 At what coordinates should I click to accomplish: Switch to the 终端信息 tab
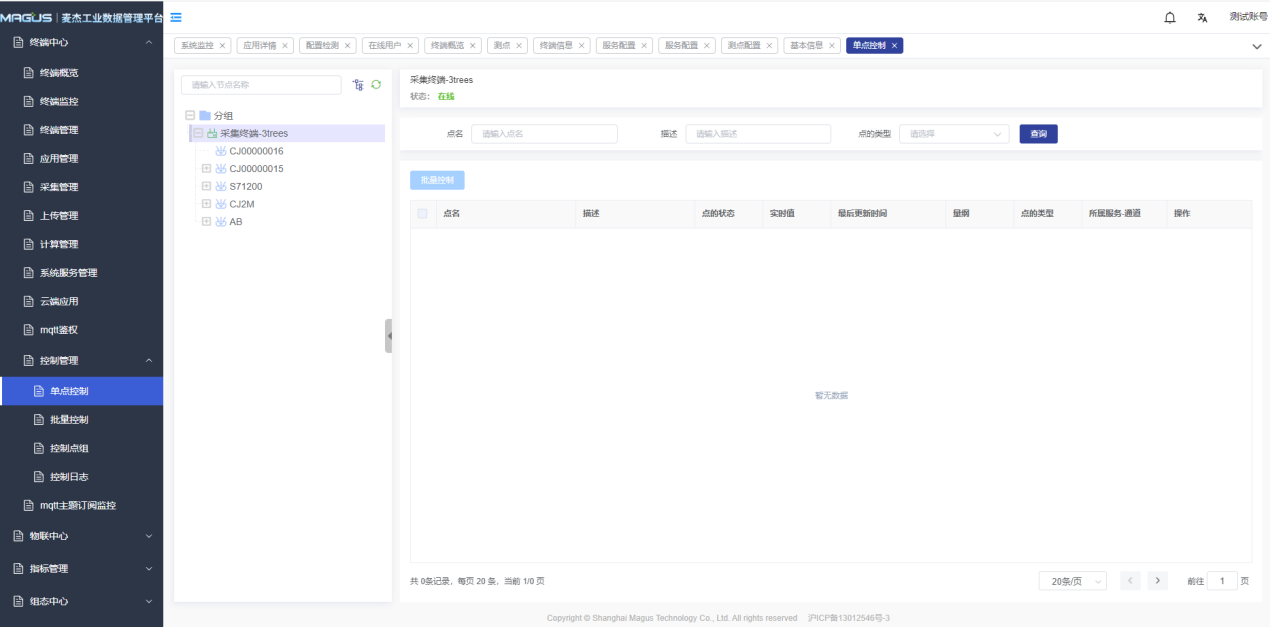click(x=555, y=46)
